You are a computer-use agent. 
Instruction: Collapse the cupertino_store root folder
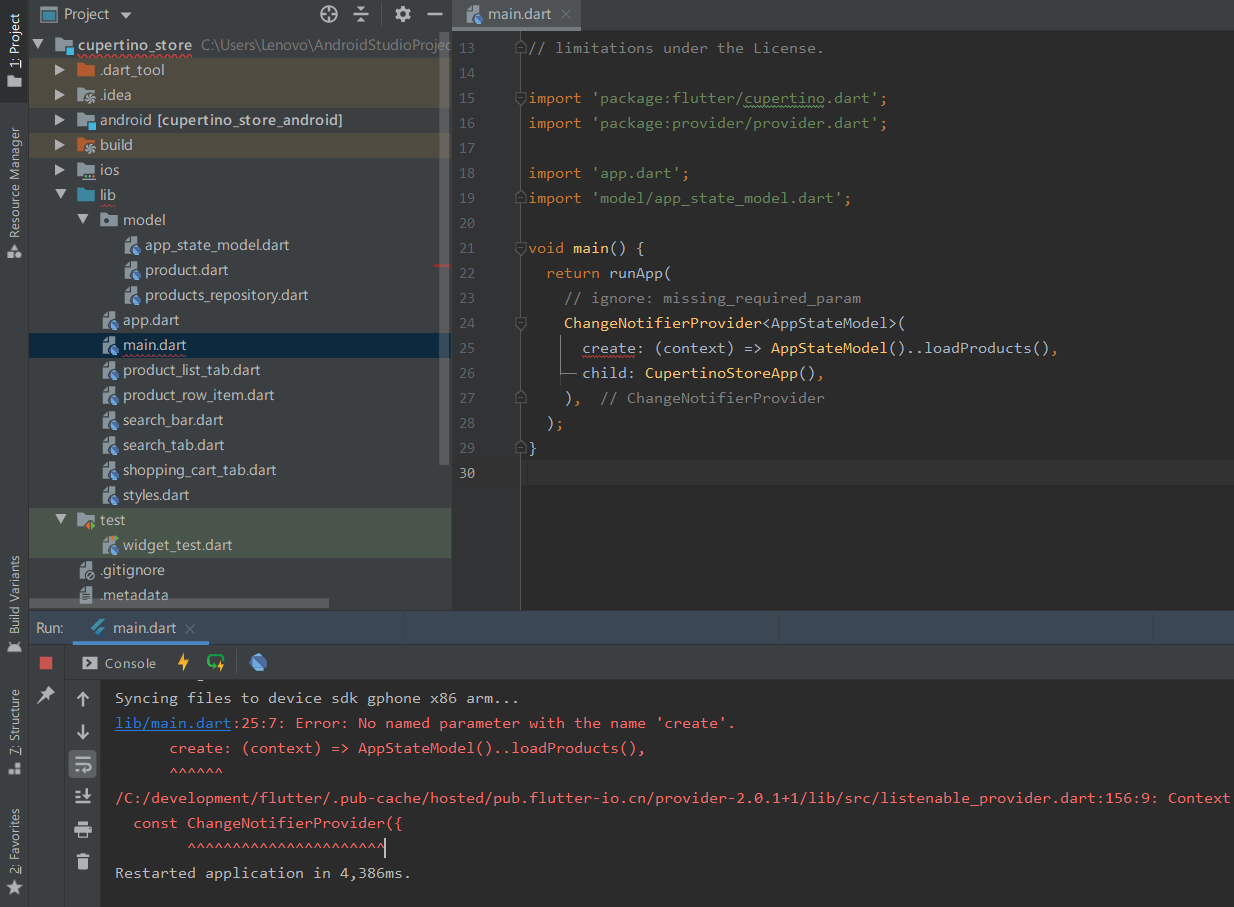click(x=39, y=45)
